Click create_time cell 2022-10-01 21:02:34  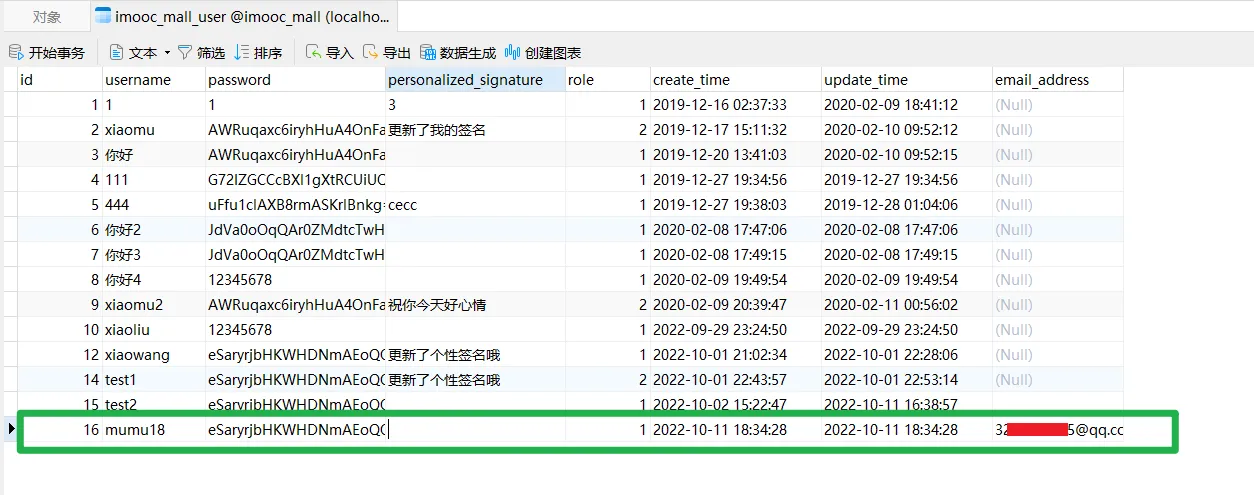pos(735,355)
